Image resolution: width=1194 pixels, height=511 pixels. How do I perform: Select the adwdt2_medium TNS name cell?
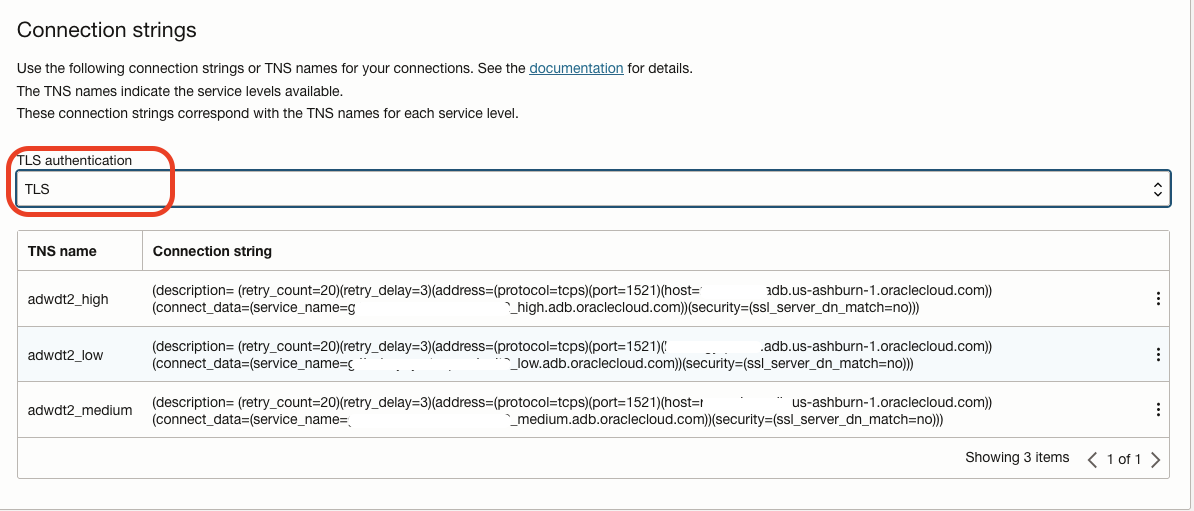80,410
